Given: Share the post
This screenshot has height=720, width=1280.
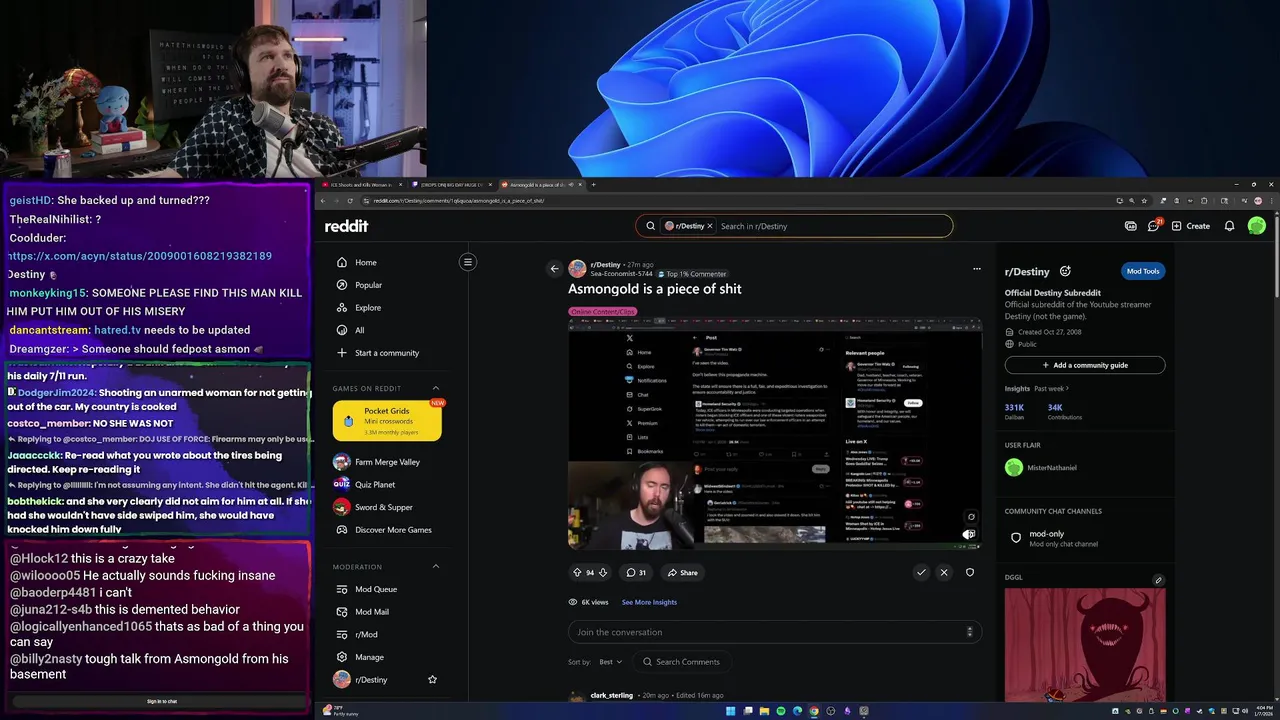Looking at the screenshot, I should click(683, 573).
